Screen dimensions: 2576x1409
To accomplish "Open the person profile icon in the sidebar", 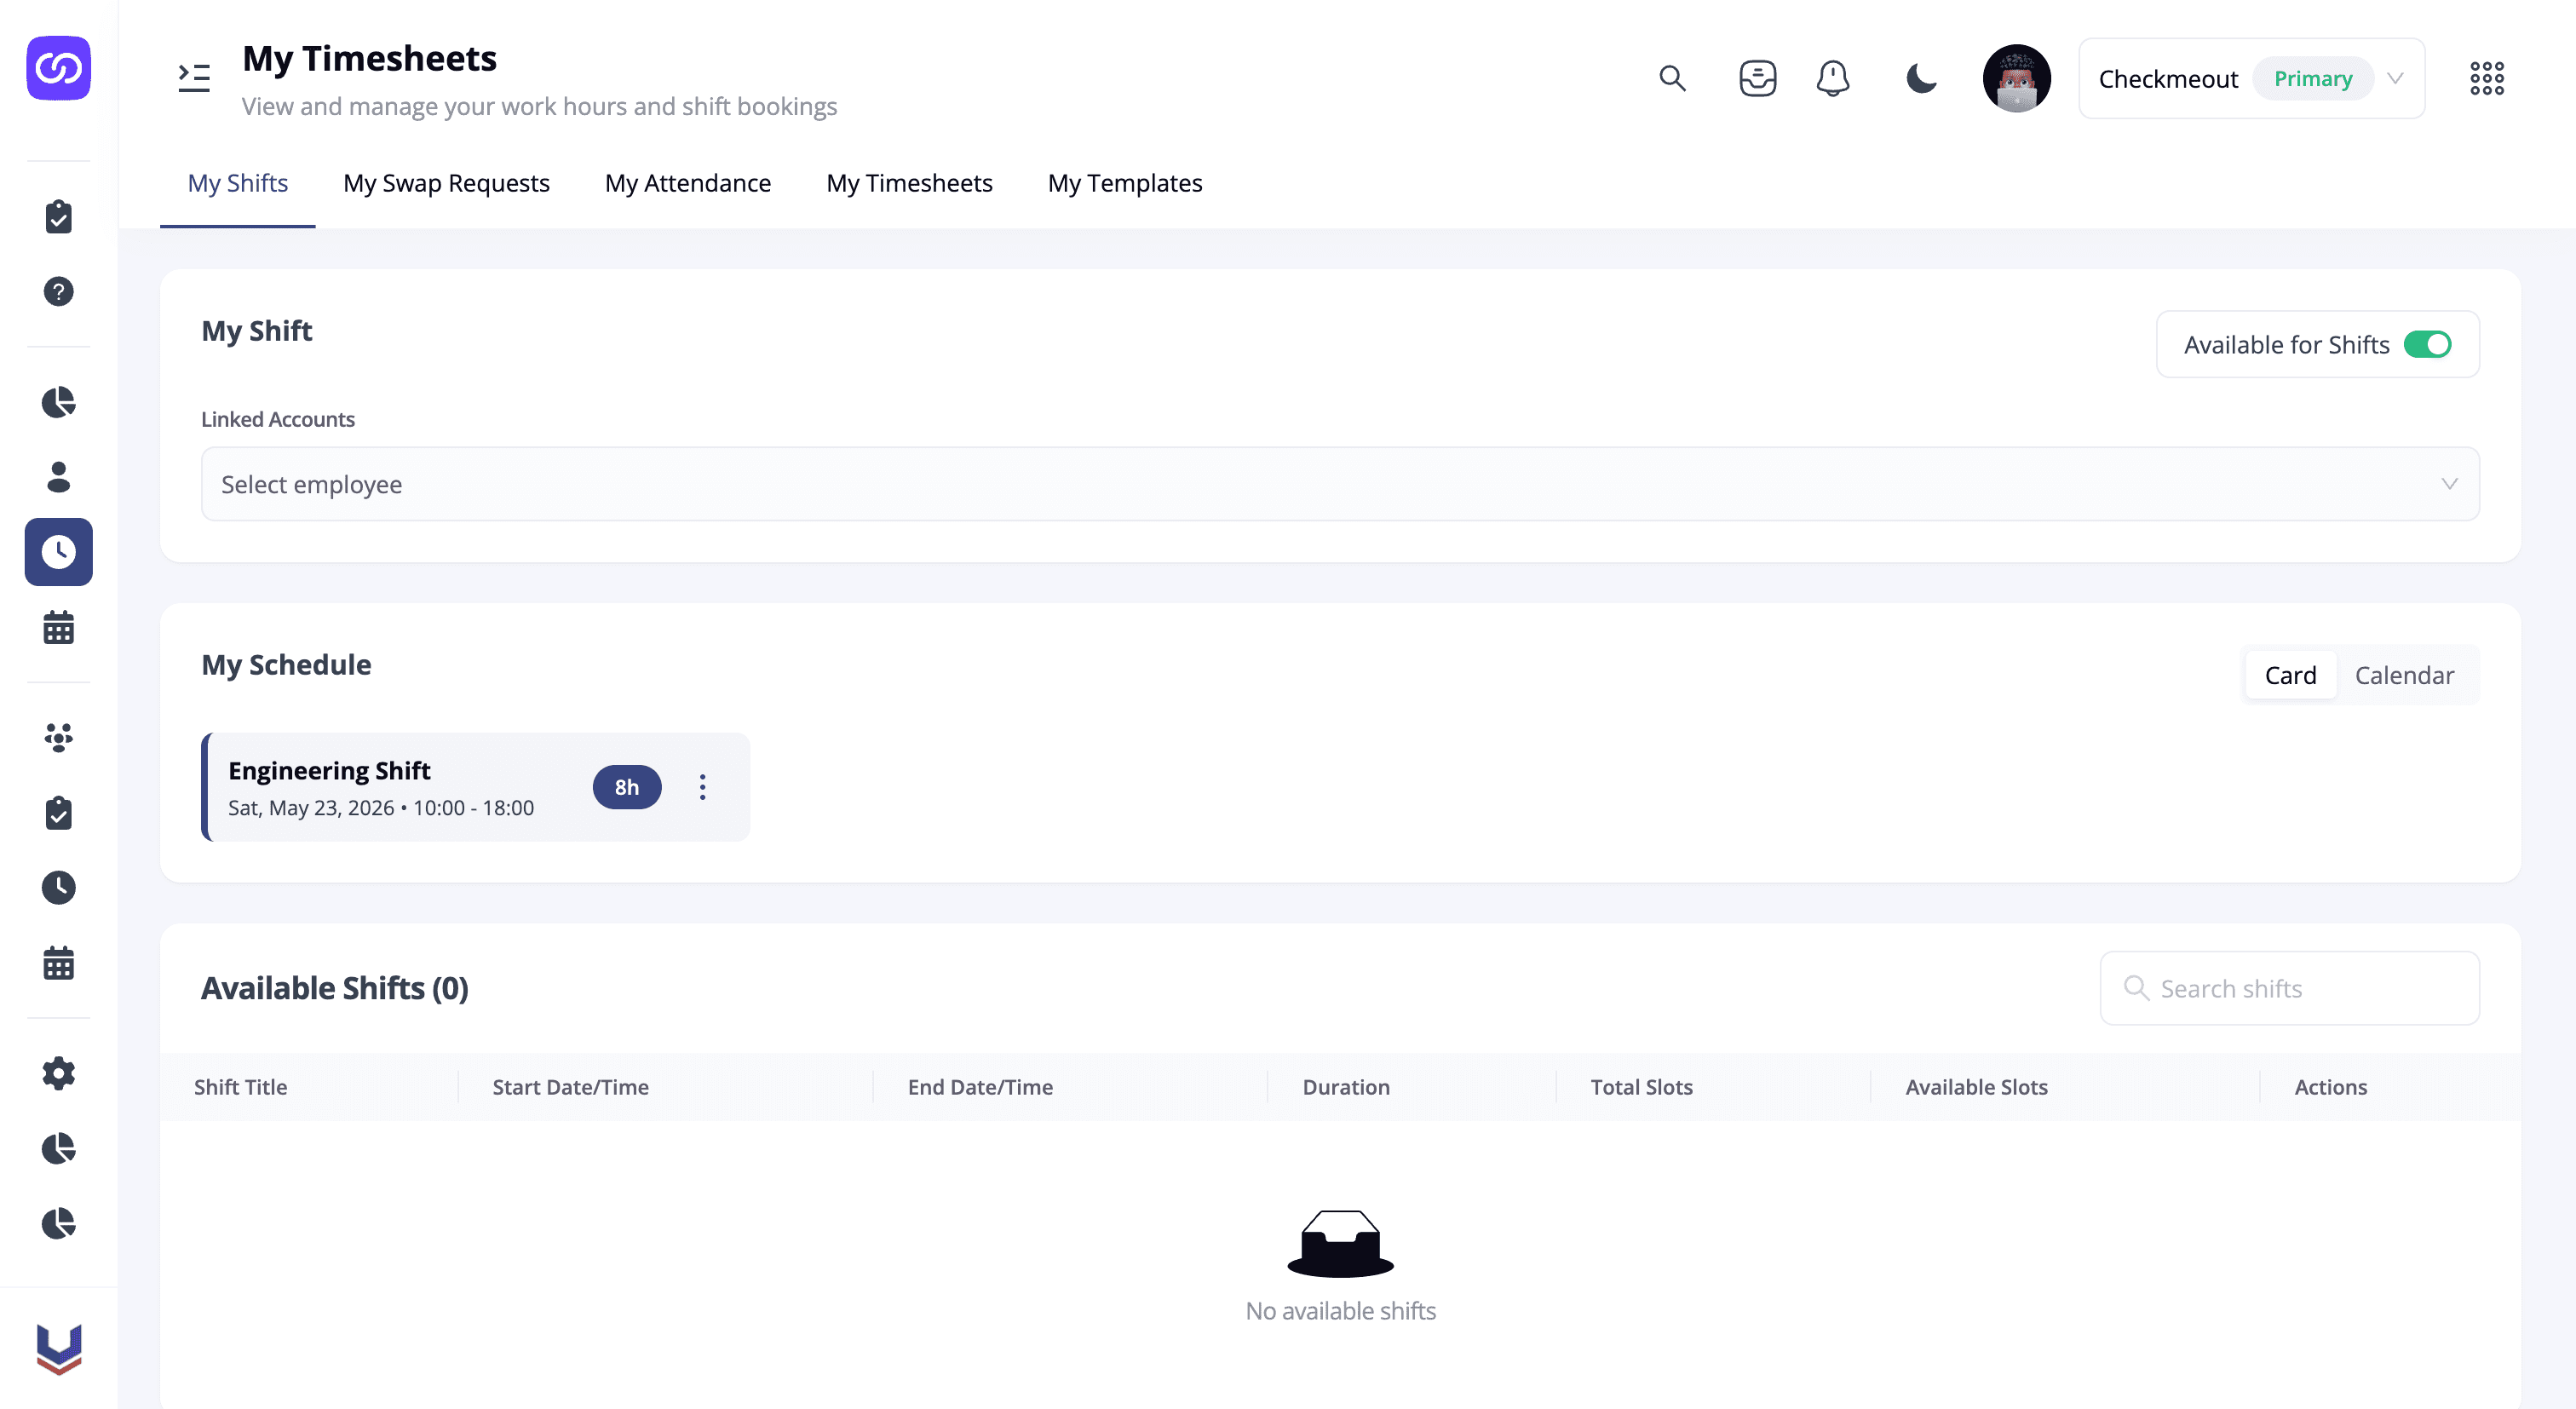I will tap(58, 477).
